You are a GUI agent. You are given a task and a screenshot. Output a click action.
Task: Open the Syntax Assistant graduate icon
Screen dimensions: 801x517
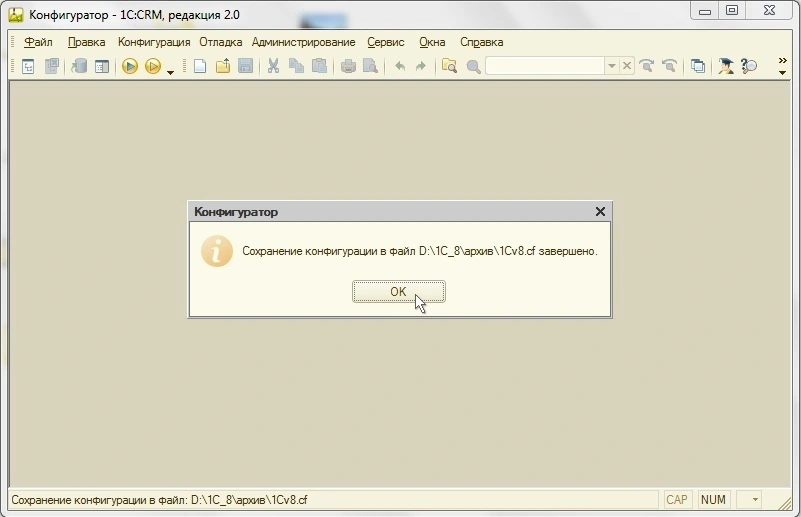[726, 66]
